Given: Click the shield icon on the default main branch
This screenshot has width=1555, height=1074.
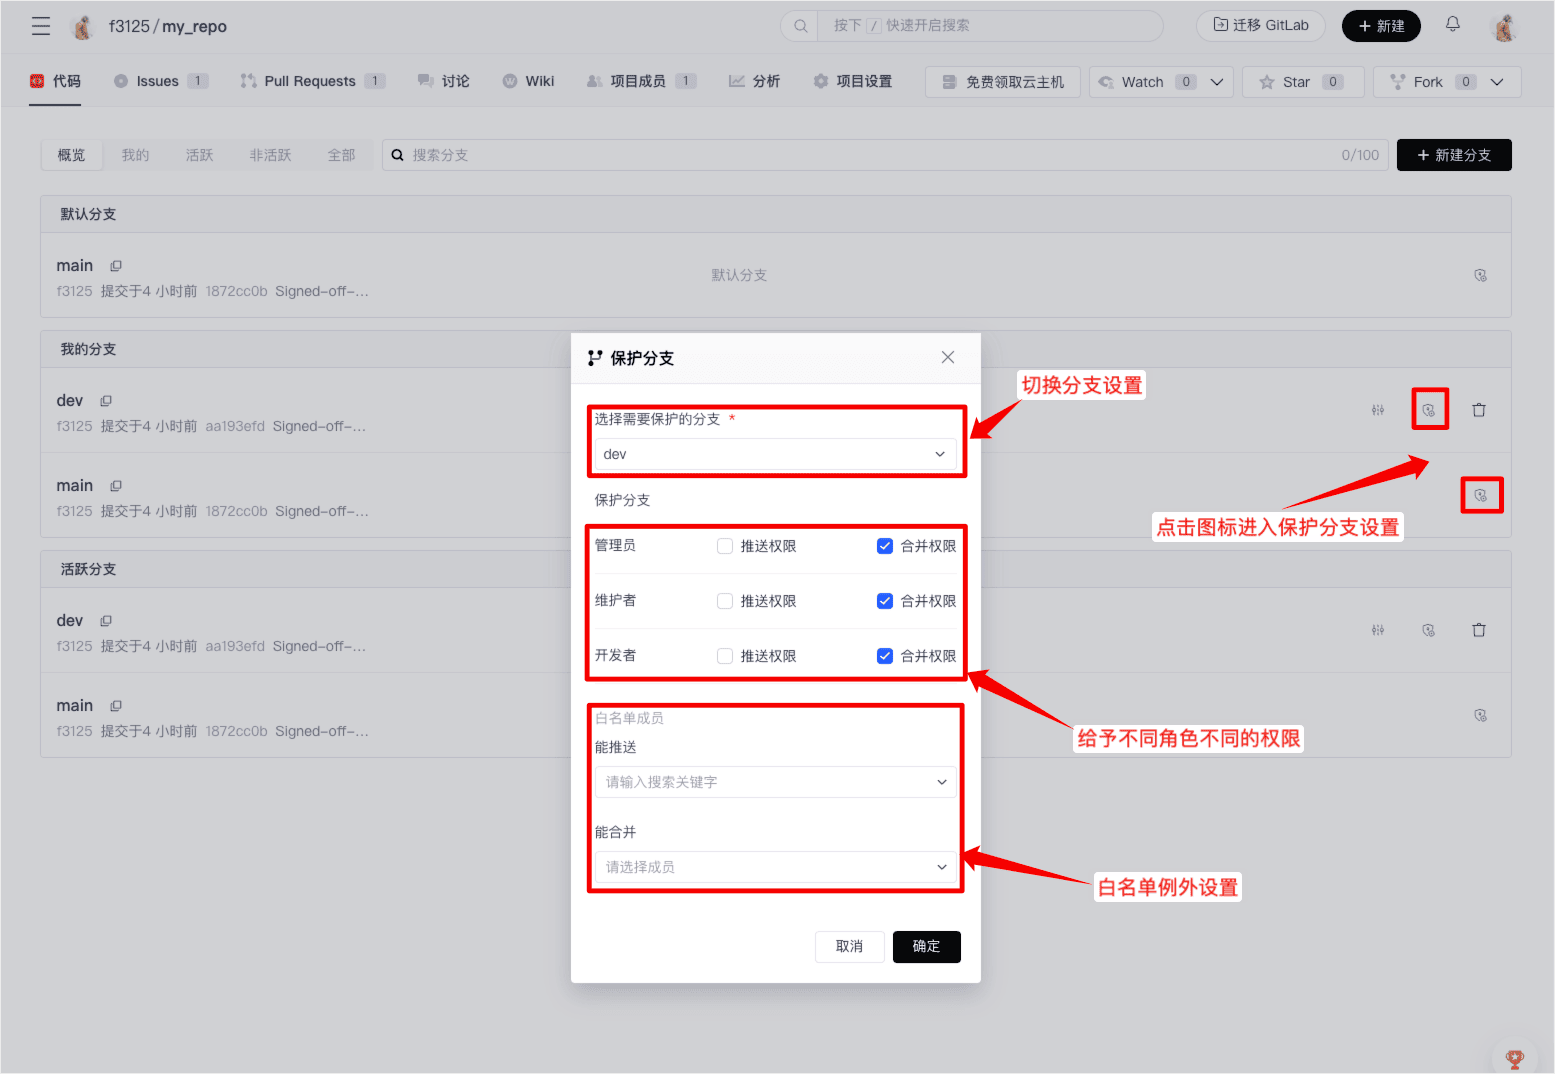Looking at the screenshot, I should click(1480, 275).
